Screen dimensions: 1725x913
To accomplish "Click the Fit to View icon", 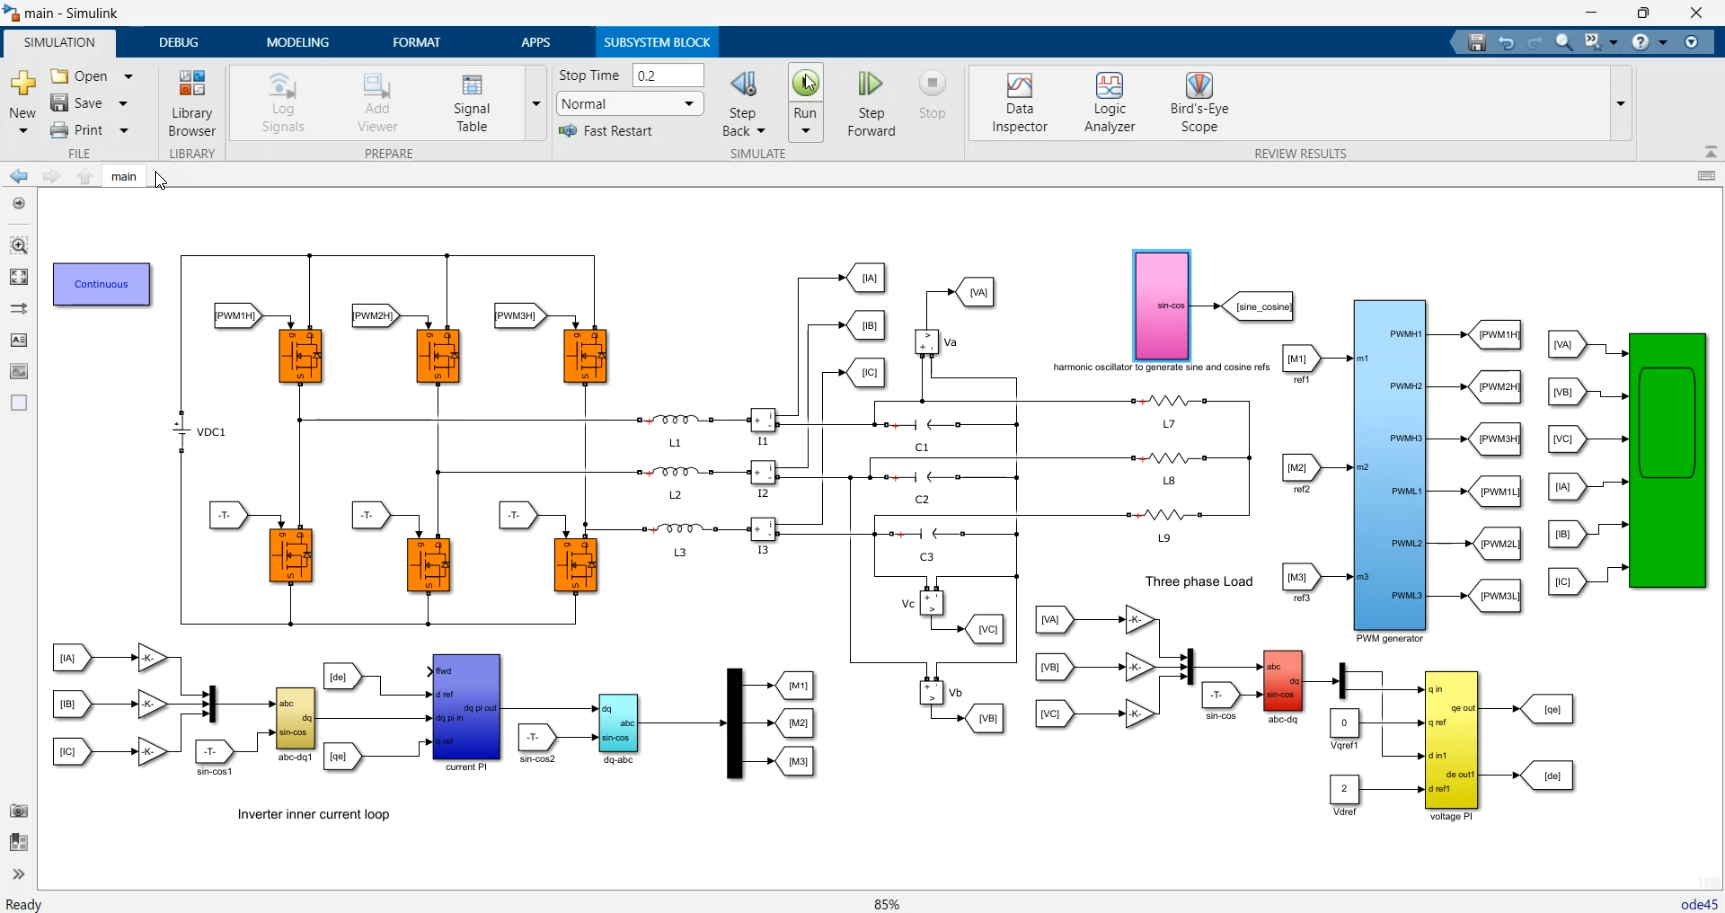I will pos(18,277).
